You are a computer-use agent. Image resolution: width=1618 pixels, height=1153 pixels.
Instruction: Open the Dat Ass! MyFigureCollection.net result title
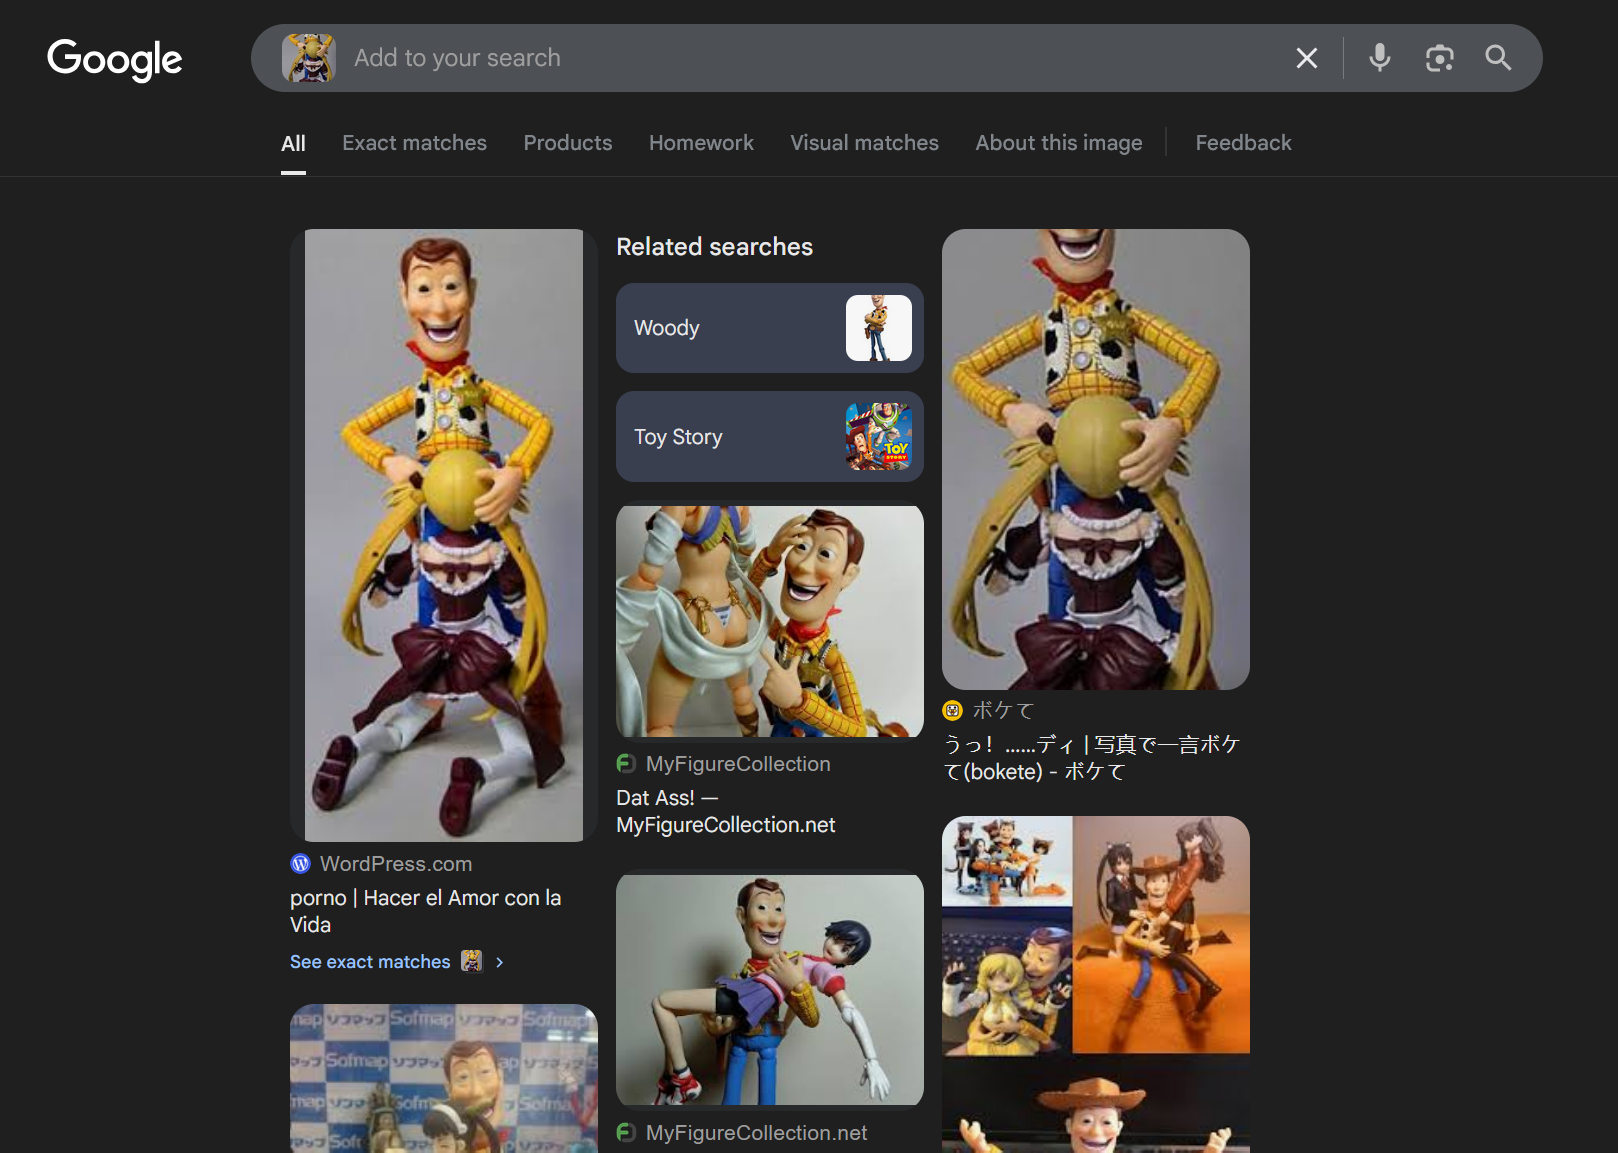point(725,811)
